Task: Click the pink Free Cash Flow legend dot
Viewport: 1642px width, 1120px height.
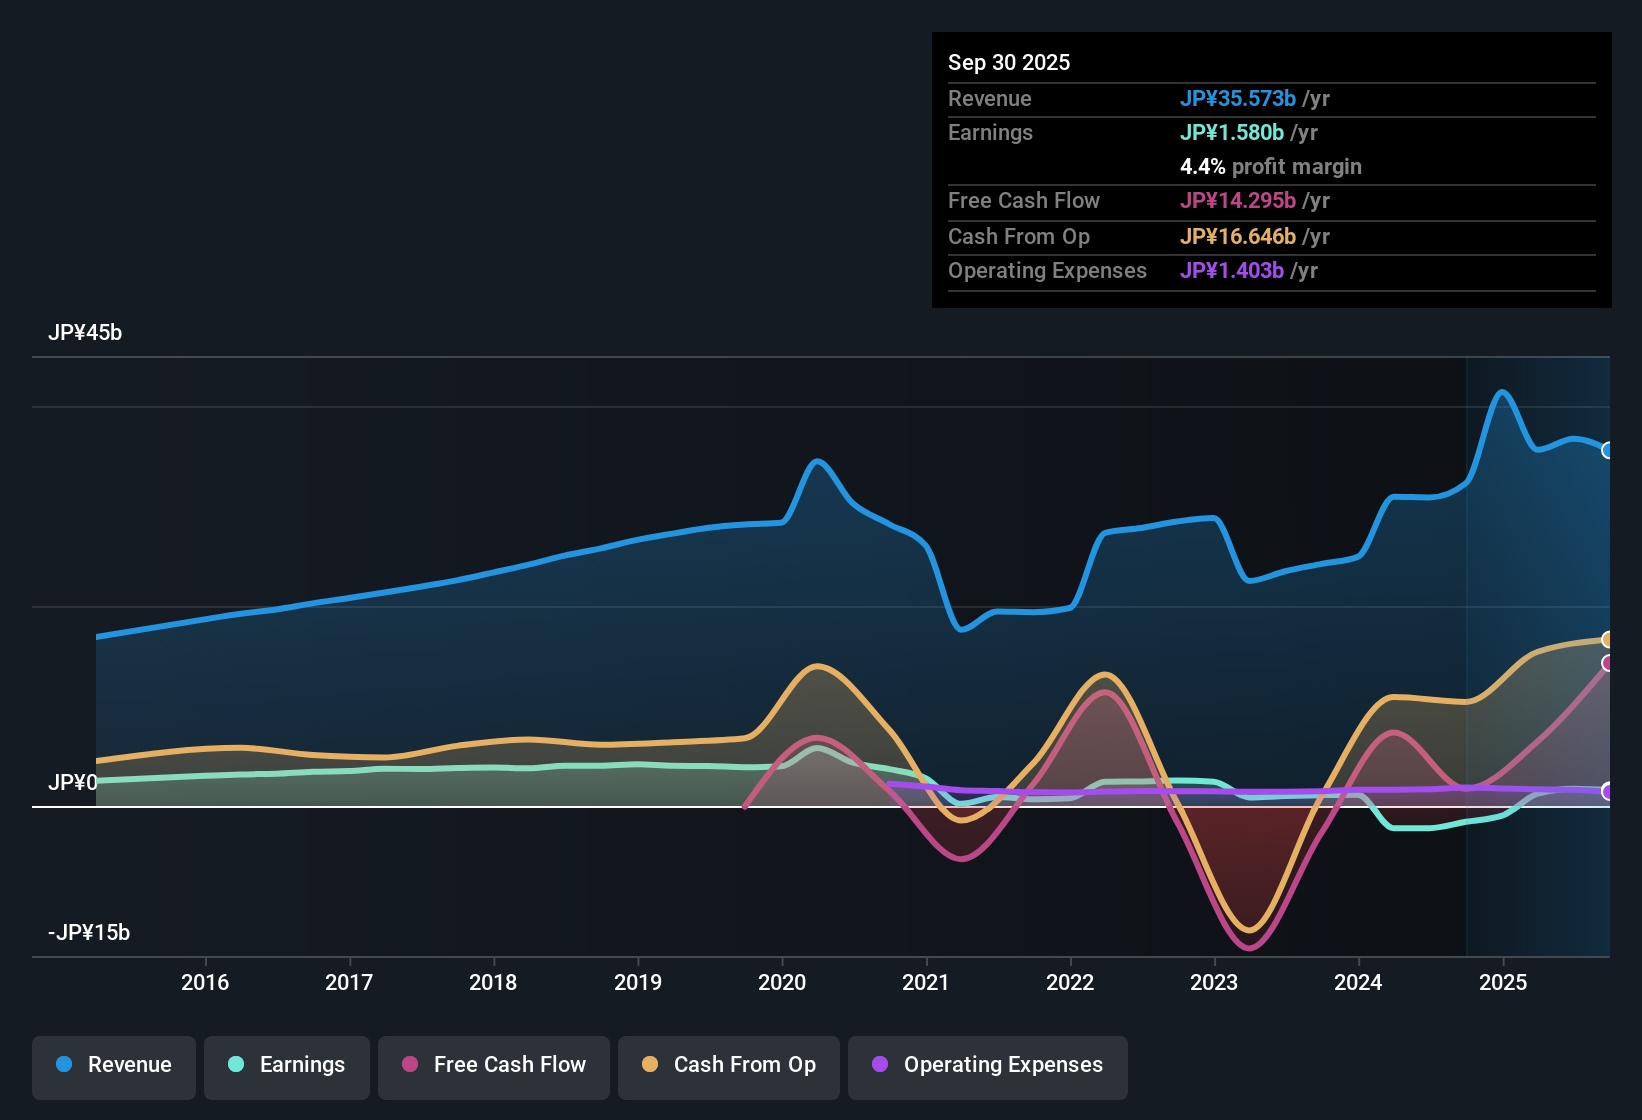Action: [x=409, y=1065]
